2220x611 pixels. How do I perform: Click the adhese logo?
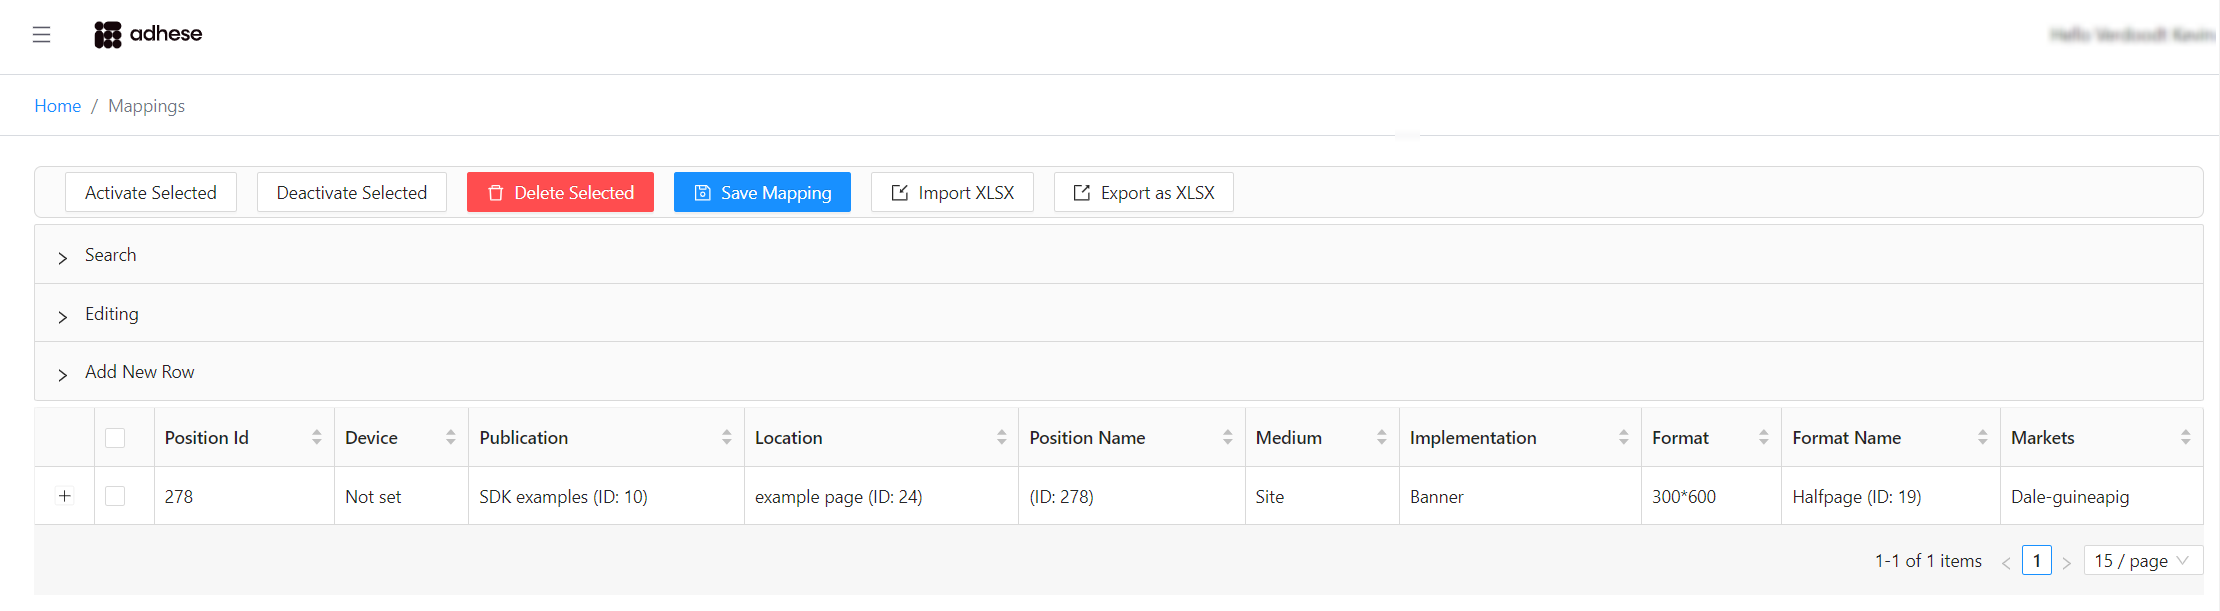[148, 34]
